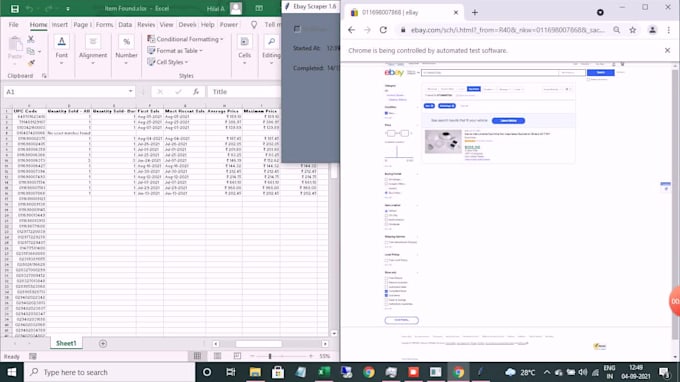The image size is (680, 382).
Task: Click the Chrome reload button
Action: click(x=383, y=30)
